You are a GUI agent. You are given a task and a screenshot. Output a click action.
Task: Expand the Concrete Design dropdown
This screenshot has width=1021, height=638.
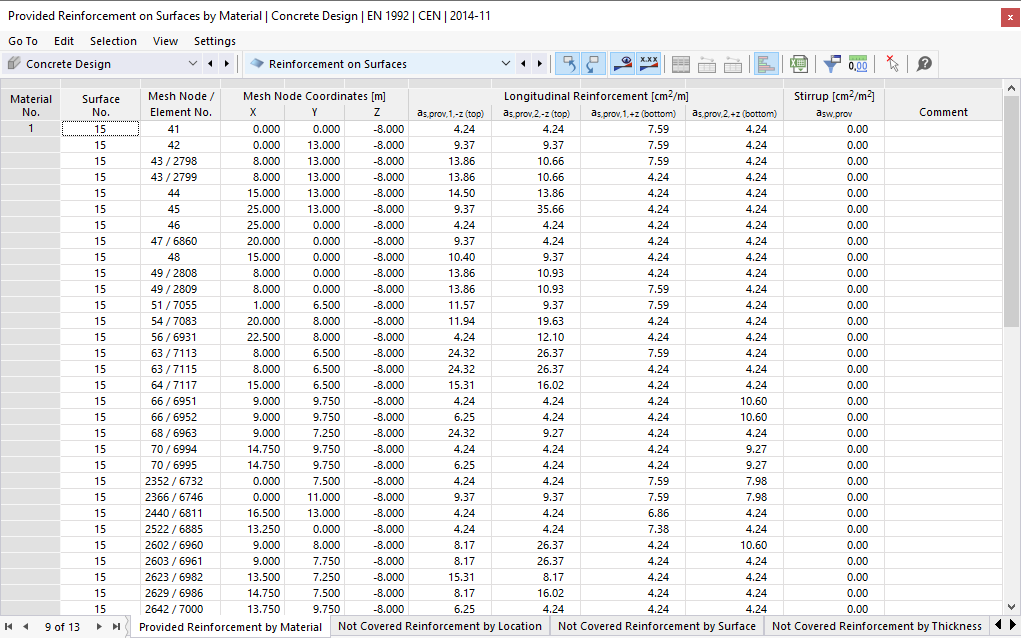pyautogui.click(x=192, y=64)
